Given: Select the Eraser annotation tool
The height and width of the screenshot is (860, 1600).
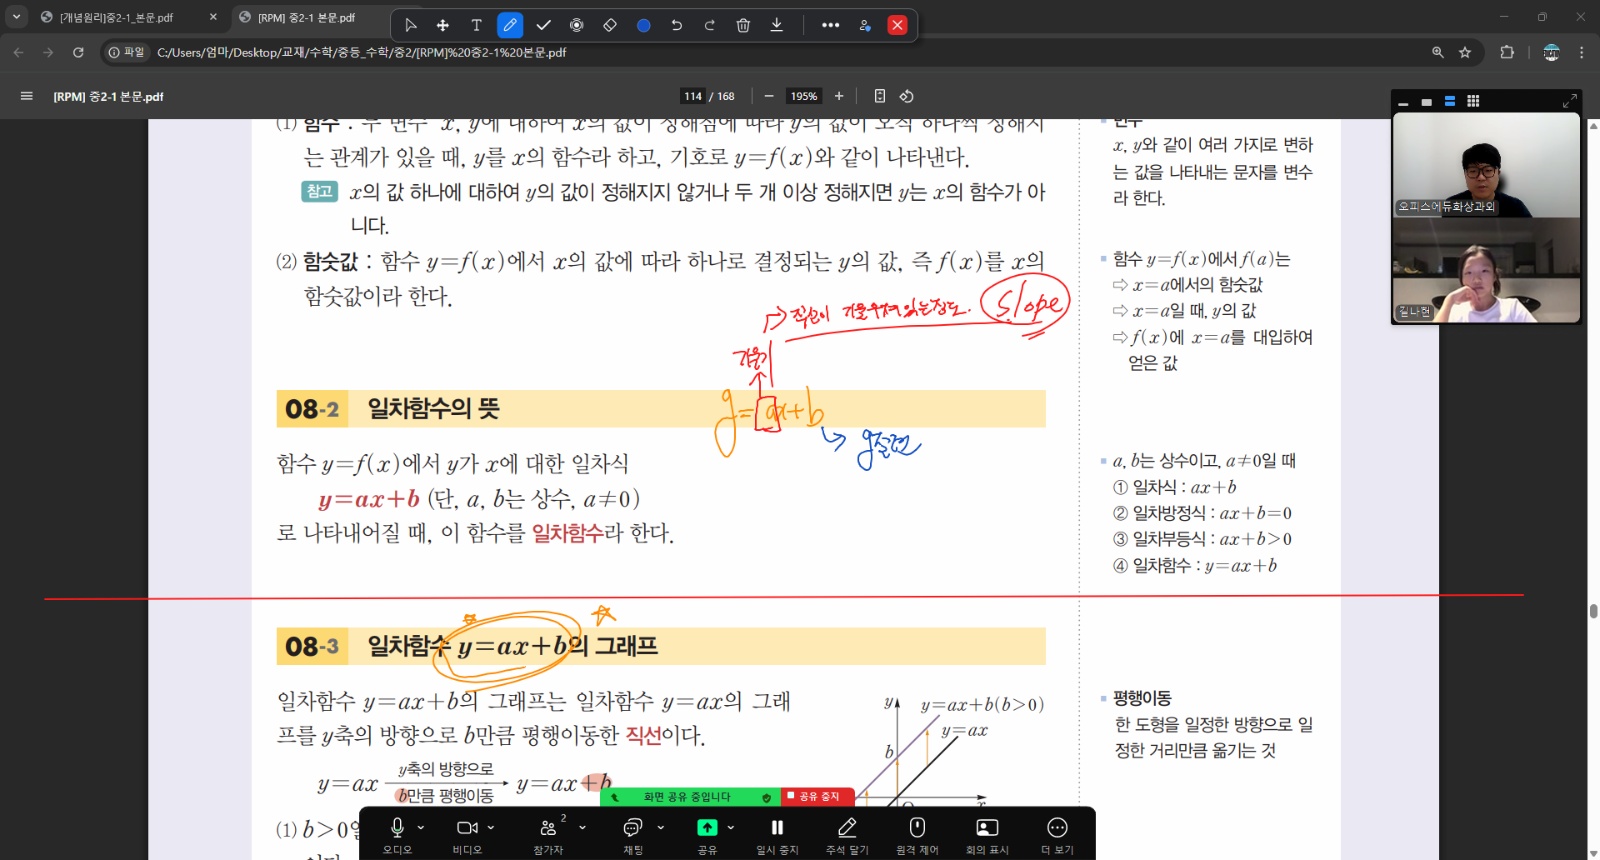Looking at the screenshot, I should pos(610,25).
